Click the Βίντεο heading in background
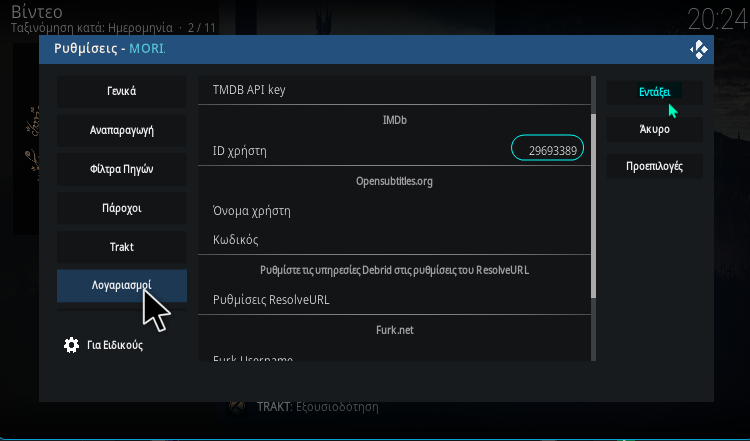This screenshot has width=750, height=441. [37, 11]
